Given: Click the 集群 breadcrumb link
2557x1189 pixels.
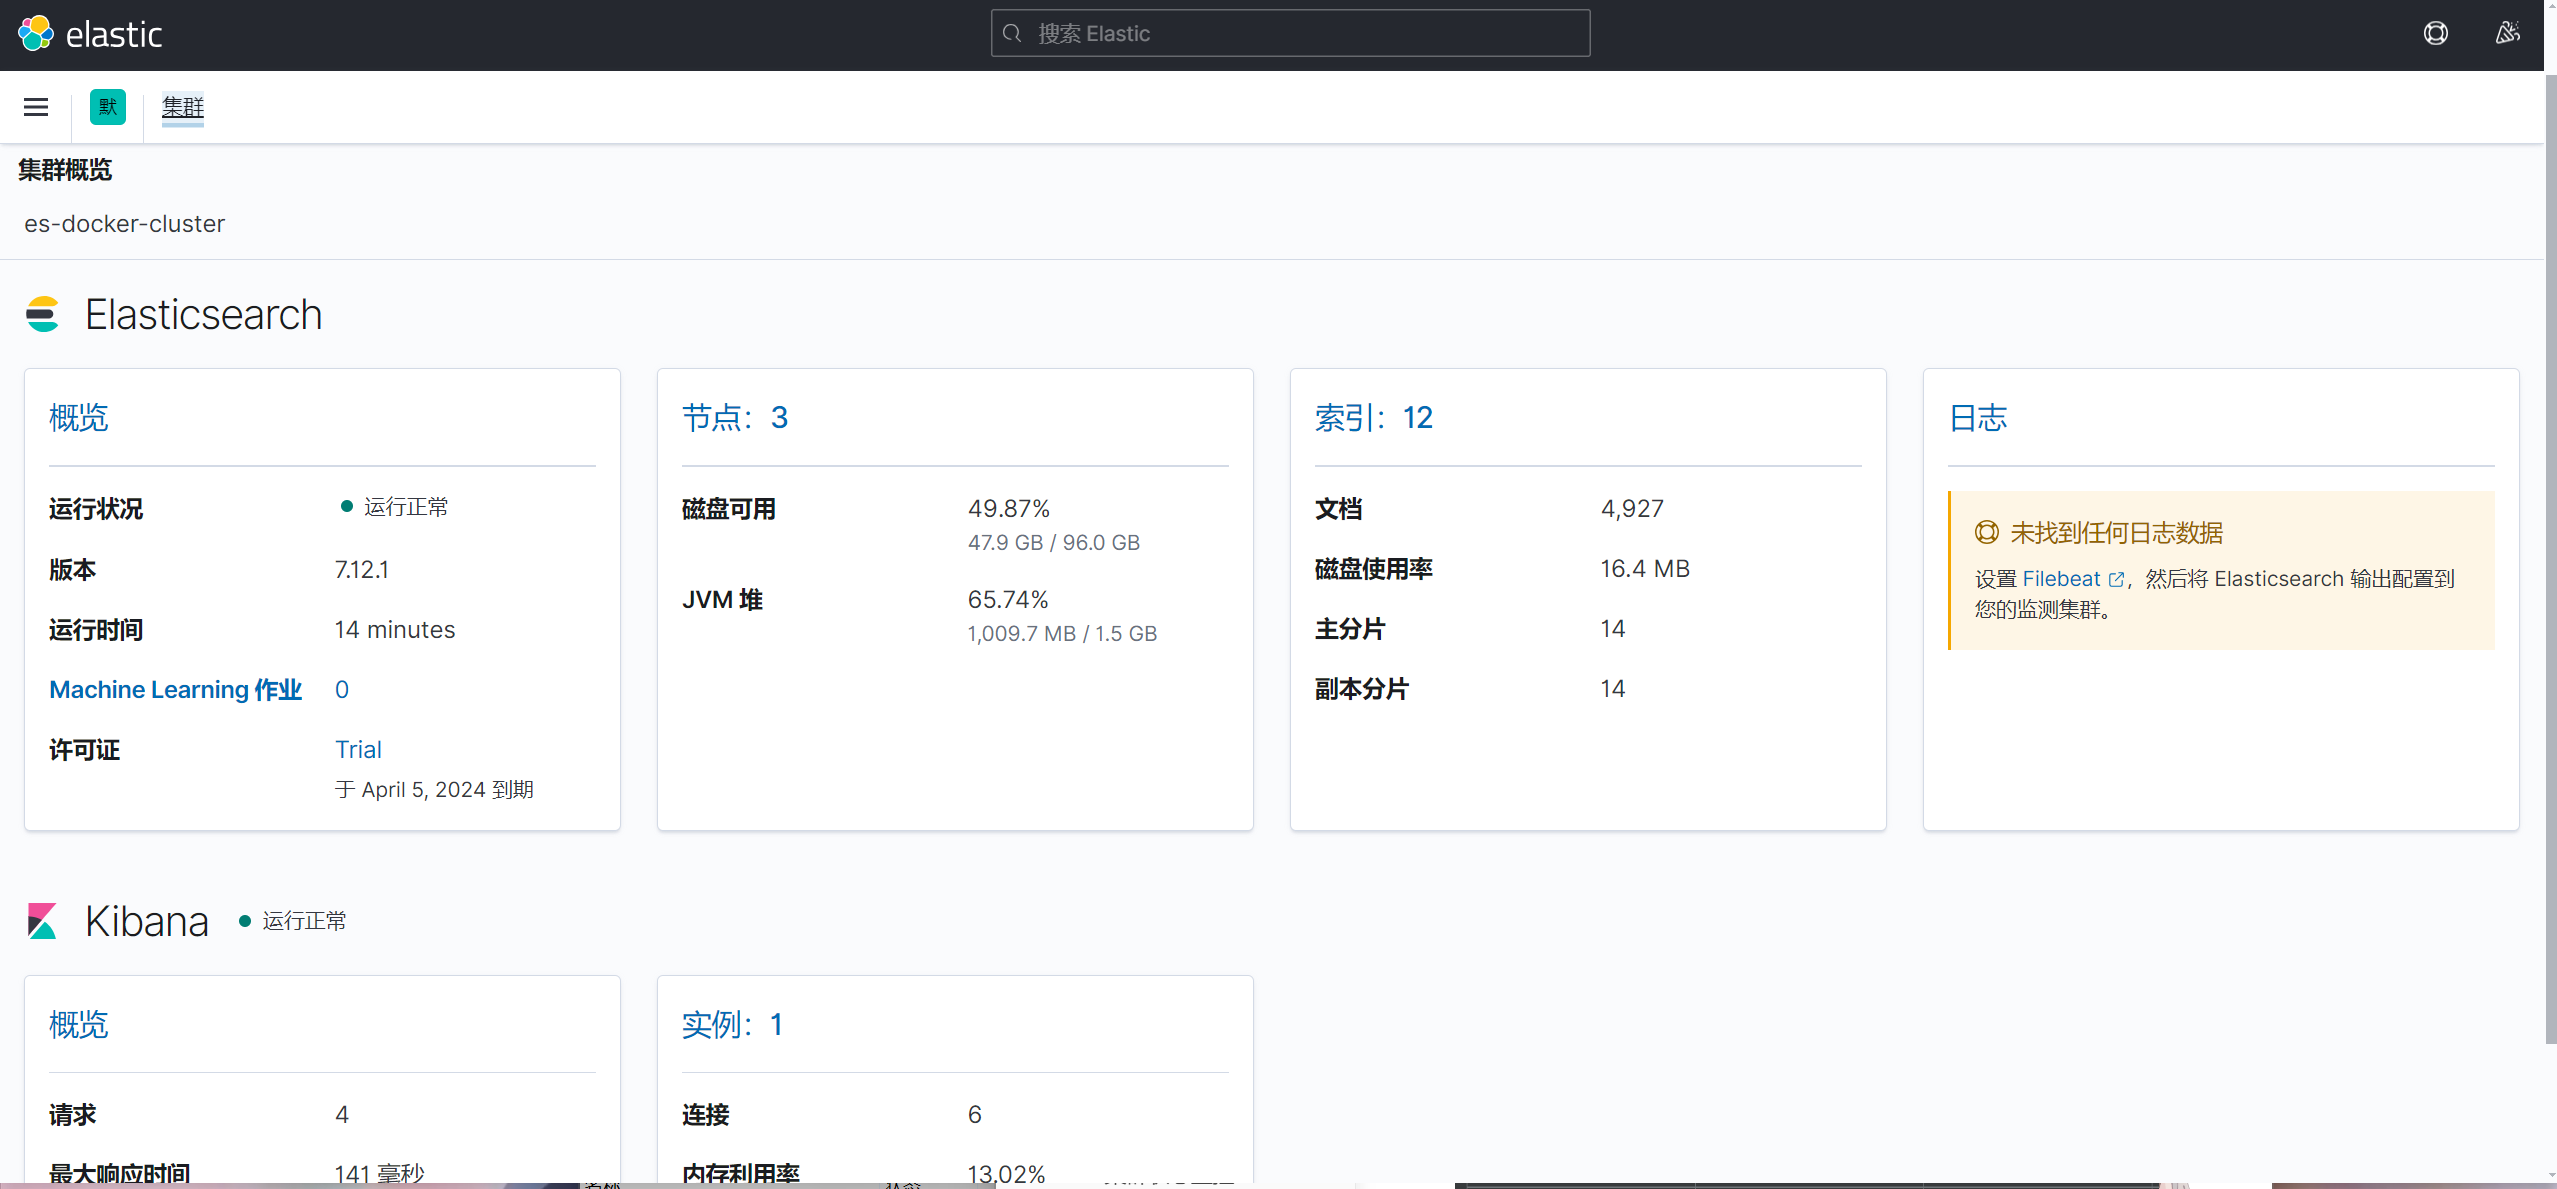Looking at the screenshot, I should (x=183, y=107).
